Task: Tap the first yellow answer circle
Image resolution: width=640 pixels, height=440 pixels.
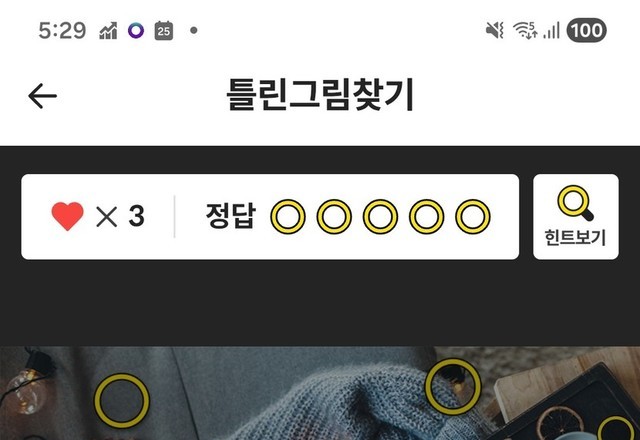Action: (288, 216)
